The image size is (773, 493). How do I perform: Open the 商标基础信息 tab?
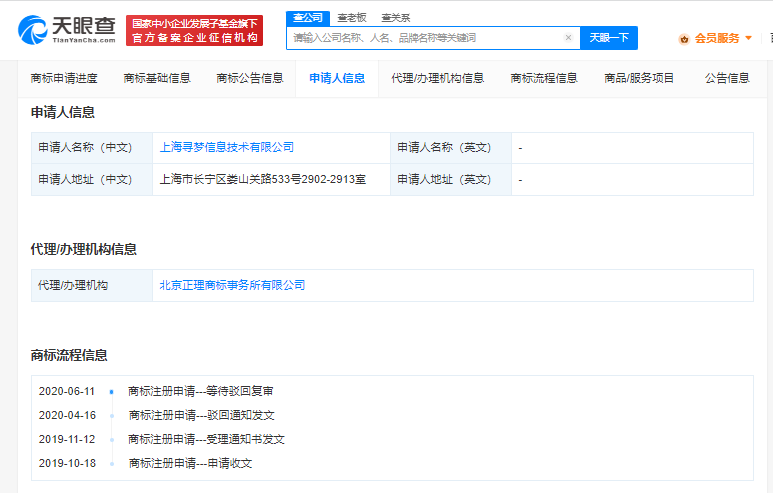[x=157, y=78]
